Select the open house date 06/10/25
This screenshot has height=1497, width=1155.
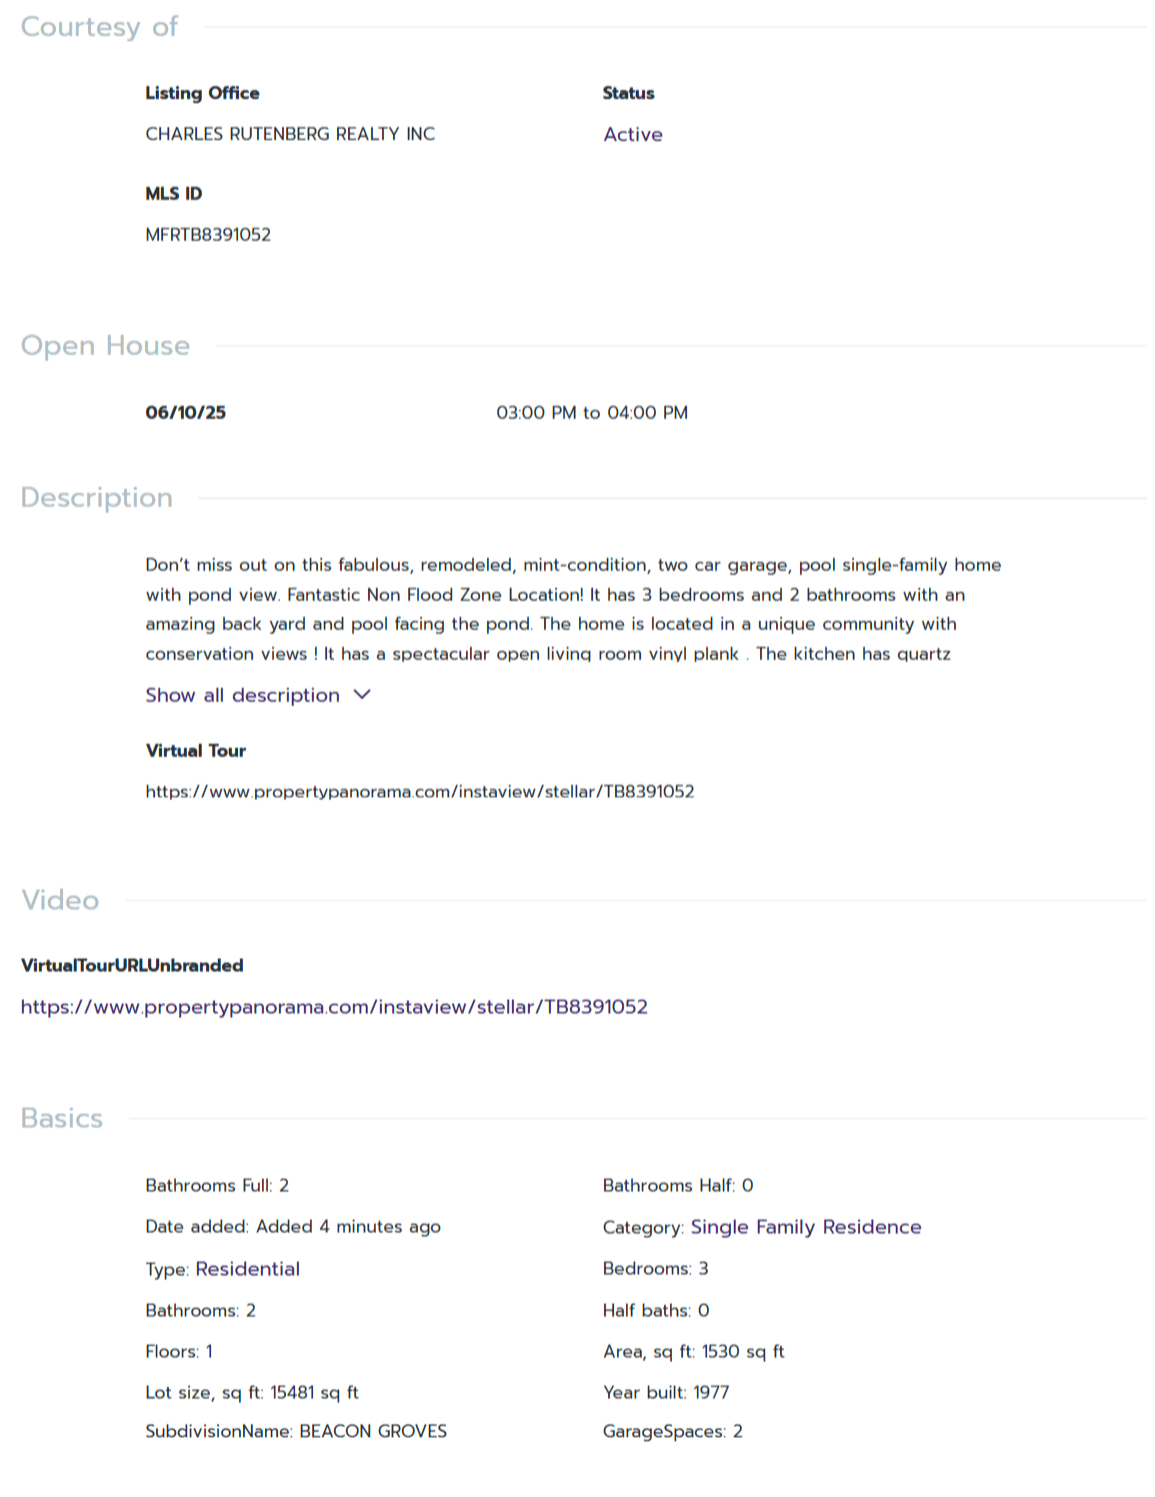[x=186, y=413]
